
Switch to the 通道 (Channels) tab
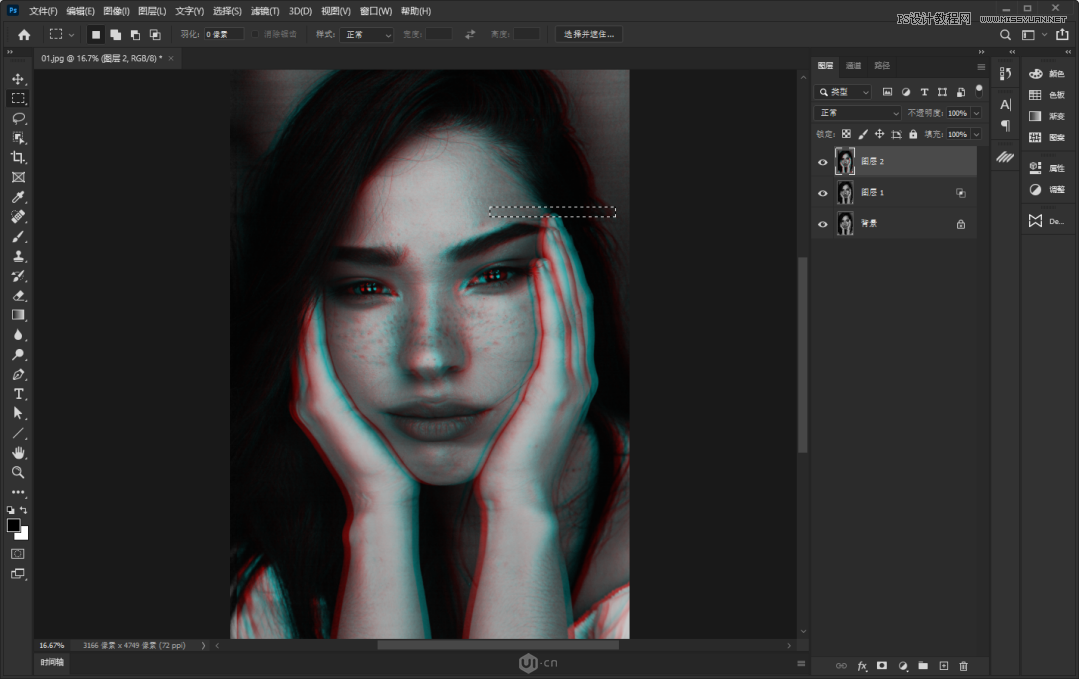[853, 65]
